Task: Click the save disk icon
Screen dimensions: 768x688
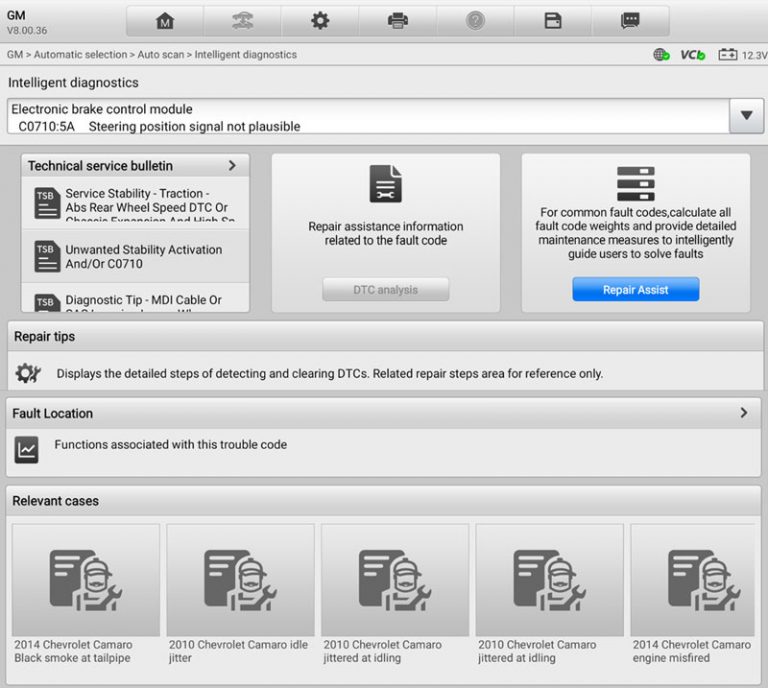Action: click(553, 21)
